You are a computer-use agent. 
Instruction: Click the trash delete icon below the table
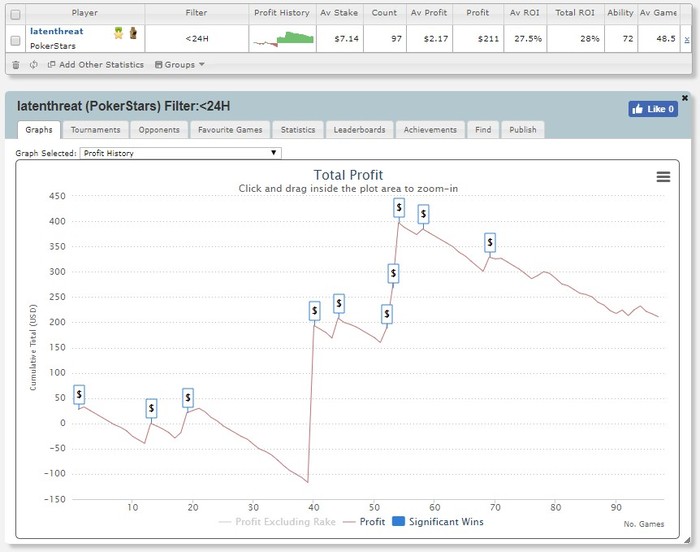point(16,65)
